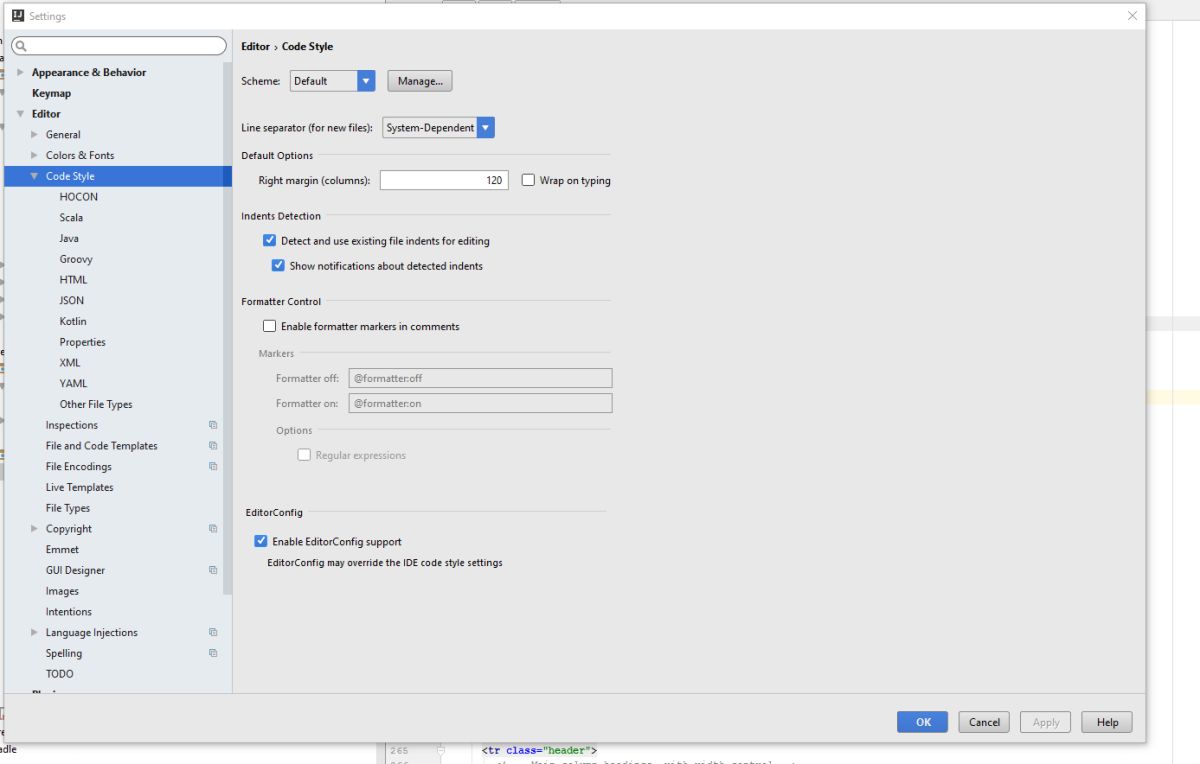Open HOCON code style settings

point(79,197)
